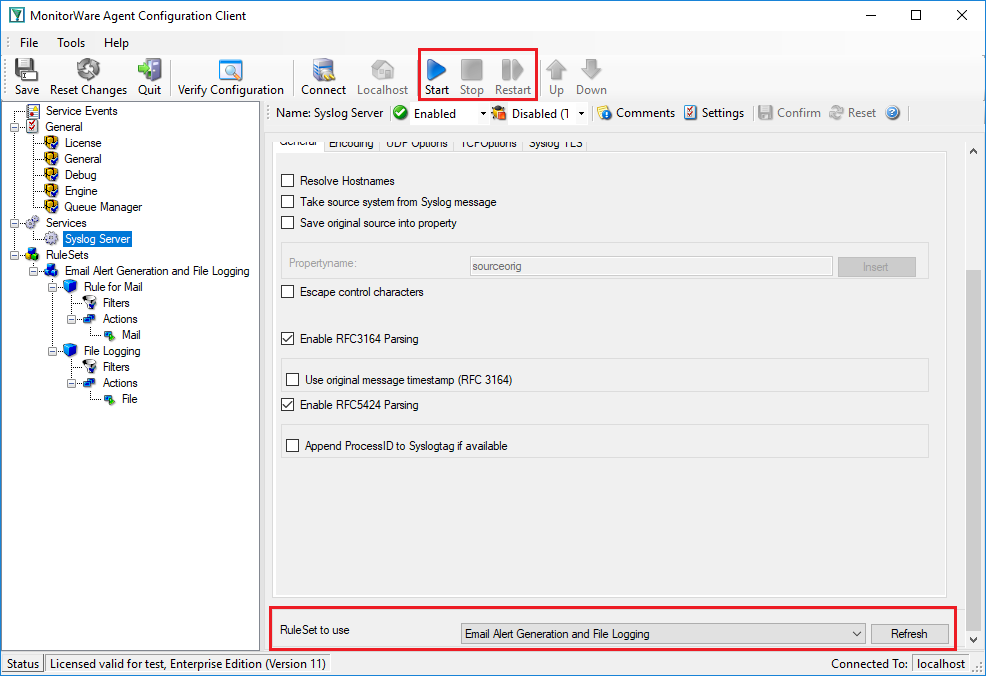Open the Disabled dropdown in service toolbar
This screenshot has width=986, height=676.
click(x=581, y=114)
